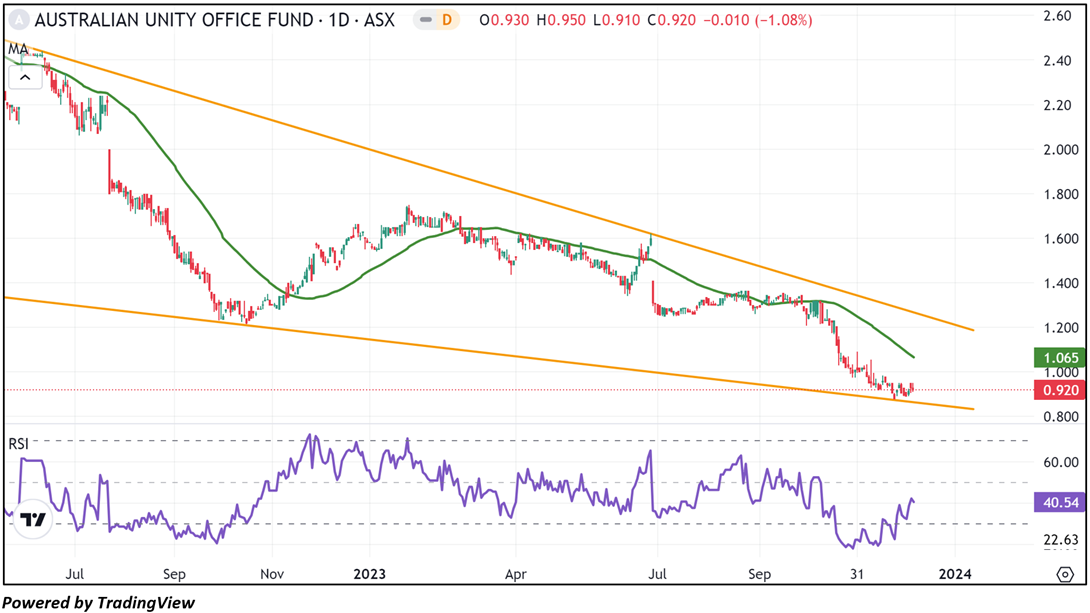This screenshot has height=613, width=1090.
Task: Click the 31 date label on time axis
Action: click(856, 574)
